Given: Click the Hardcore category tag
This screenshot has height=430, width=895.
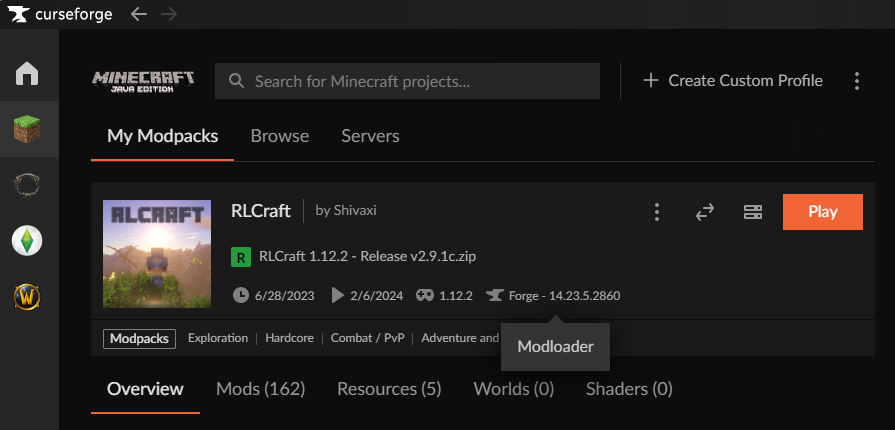Looking at the screenshot, I should (289, 338).
